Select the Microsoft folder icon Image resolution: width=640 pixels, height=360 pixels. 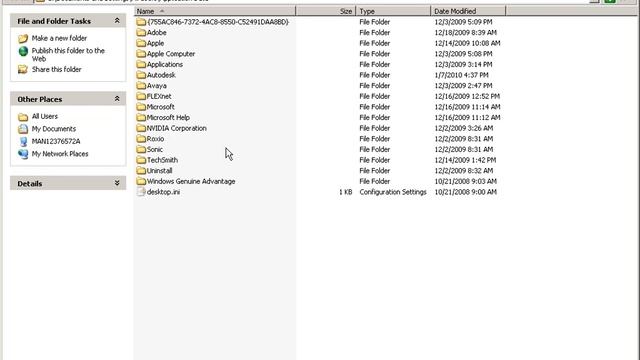click(x=141, y=107)
